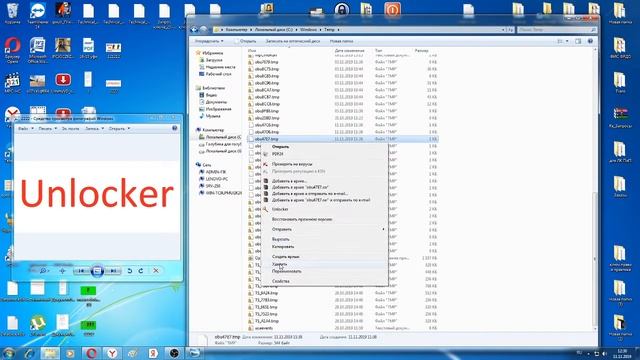Select PDF24 context menu entry
This screenshot has height=360, width=640.
(x=278, y=154)
